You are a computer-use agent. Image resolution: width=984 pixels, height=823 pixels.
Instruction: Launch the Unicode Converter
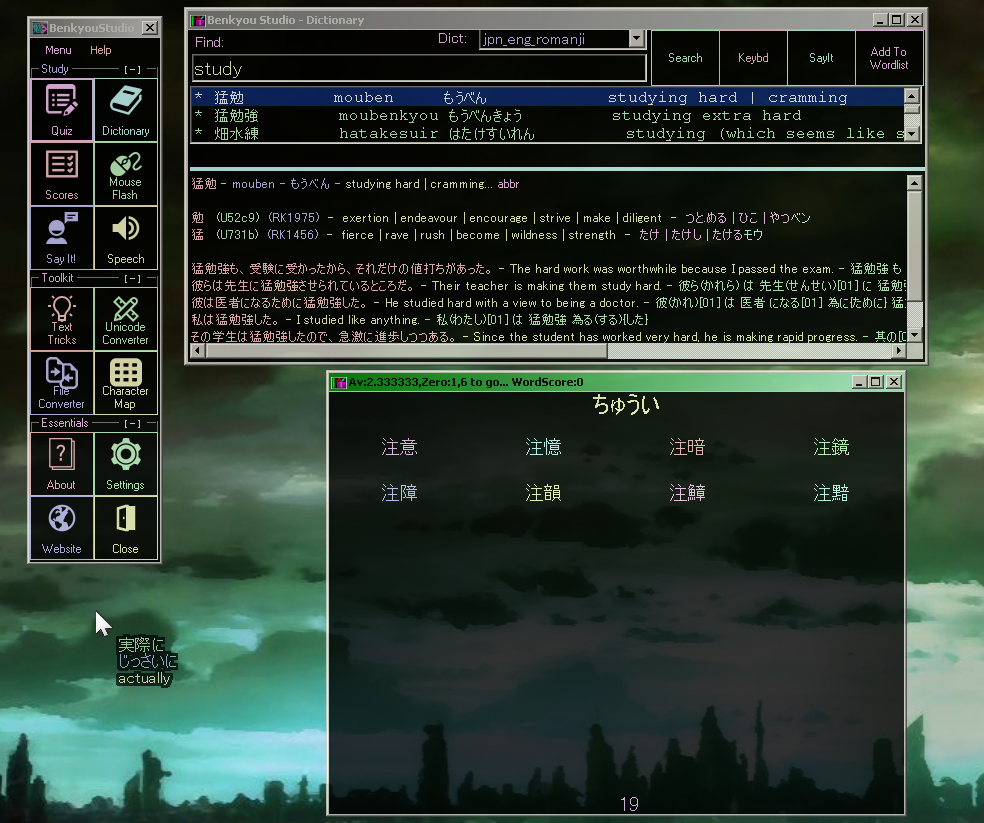point(125,319)
